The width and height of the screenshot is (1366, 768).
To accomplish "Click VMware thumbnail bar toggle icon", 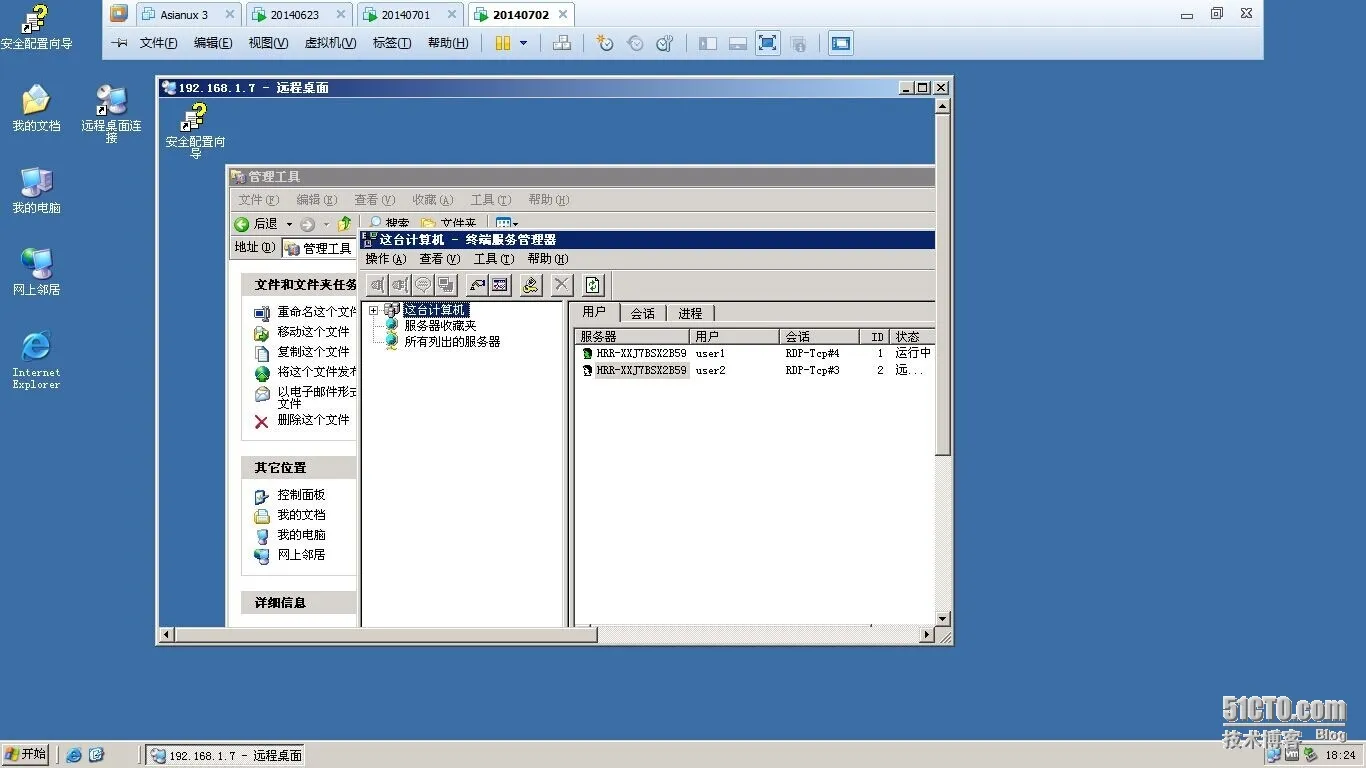I will click(x=738, y=43).
